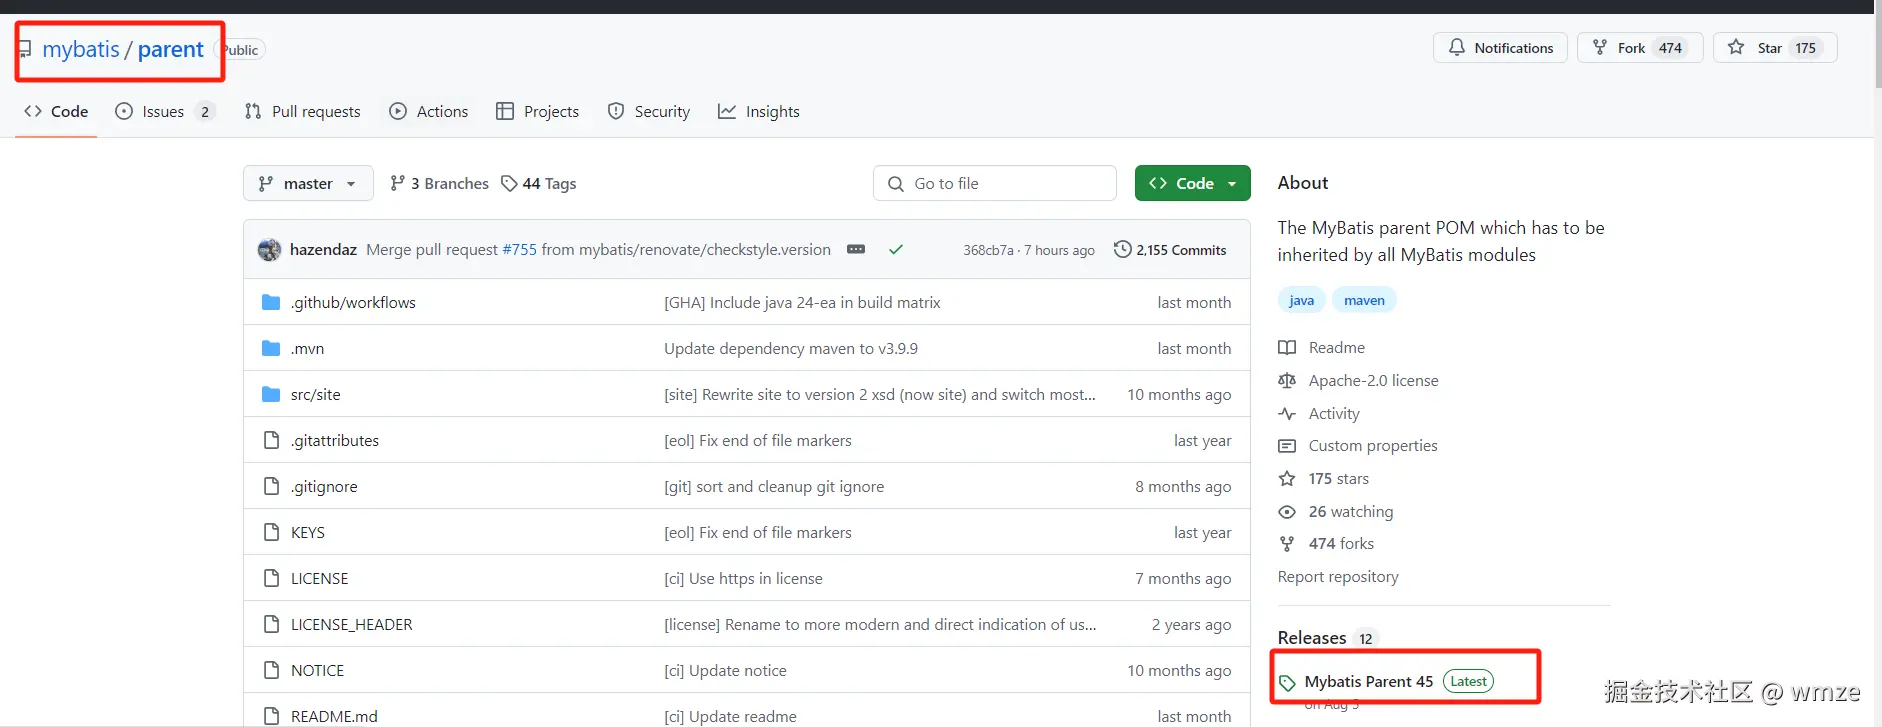The width and height of the screenshot is (1882, 727).
Task: Click the .gitignore file icon
Action: pyautogui.click(x=271, y=486)
